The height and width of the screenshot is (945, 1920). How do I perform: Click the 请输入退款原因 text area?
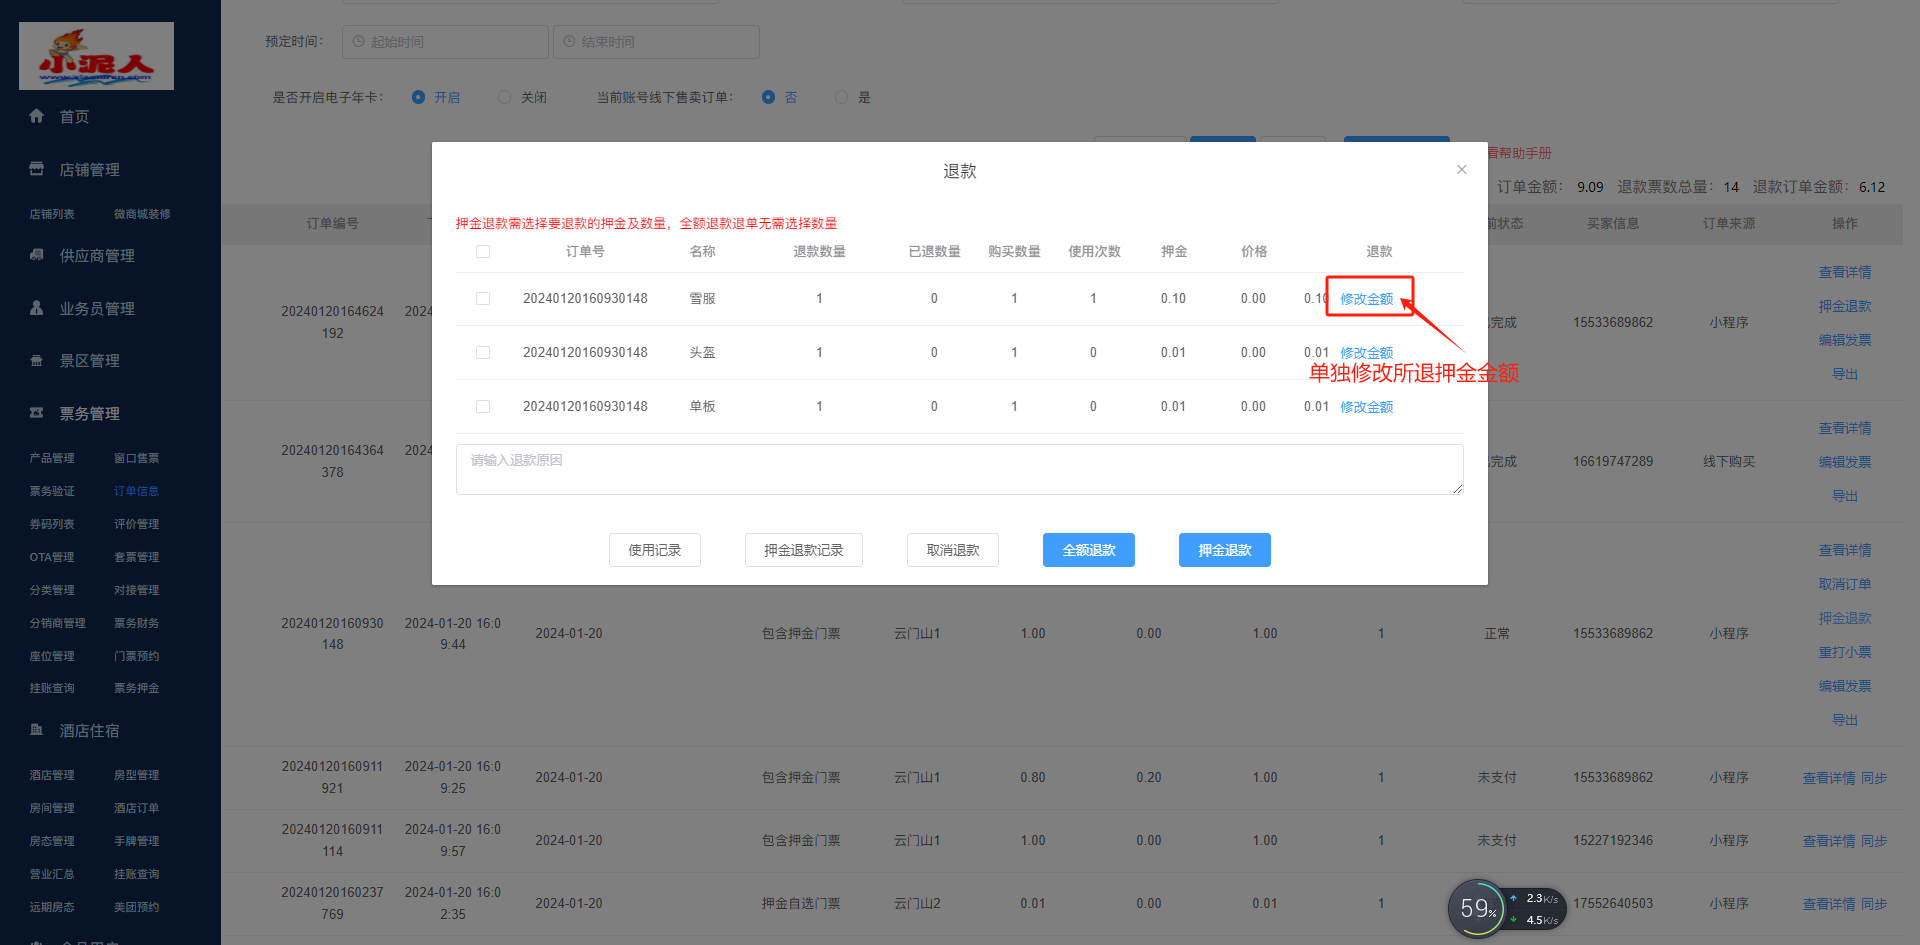pos(958,469)
